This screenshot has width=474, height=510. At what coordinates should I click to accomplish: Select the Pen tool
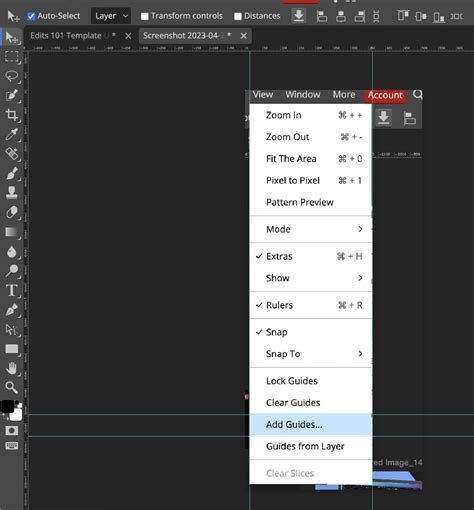(12, 310)
